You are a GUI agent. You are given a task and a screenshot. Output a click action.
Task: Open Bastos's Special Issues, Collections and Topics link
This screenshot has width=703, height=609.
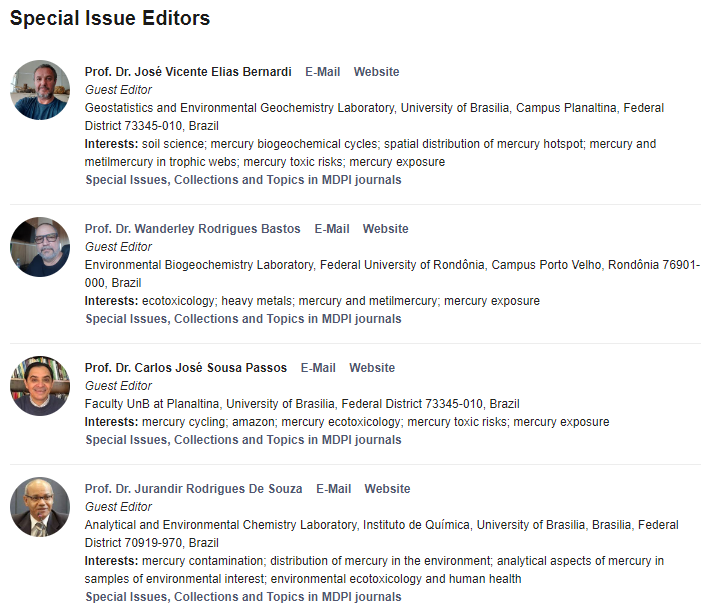243,319
